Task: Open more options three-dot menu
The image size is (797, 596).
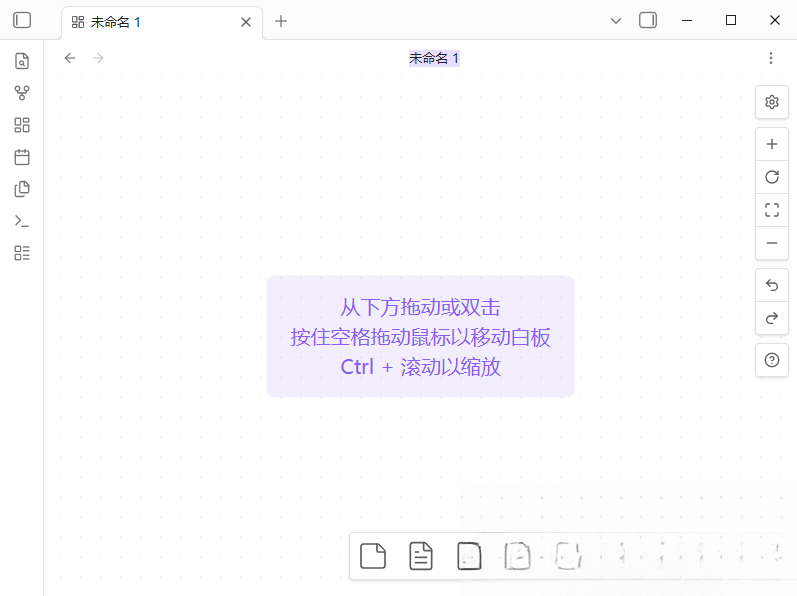Action: 771,58
